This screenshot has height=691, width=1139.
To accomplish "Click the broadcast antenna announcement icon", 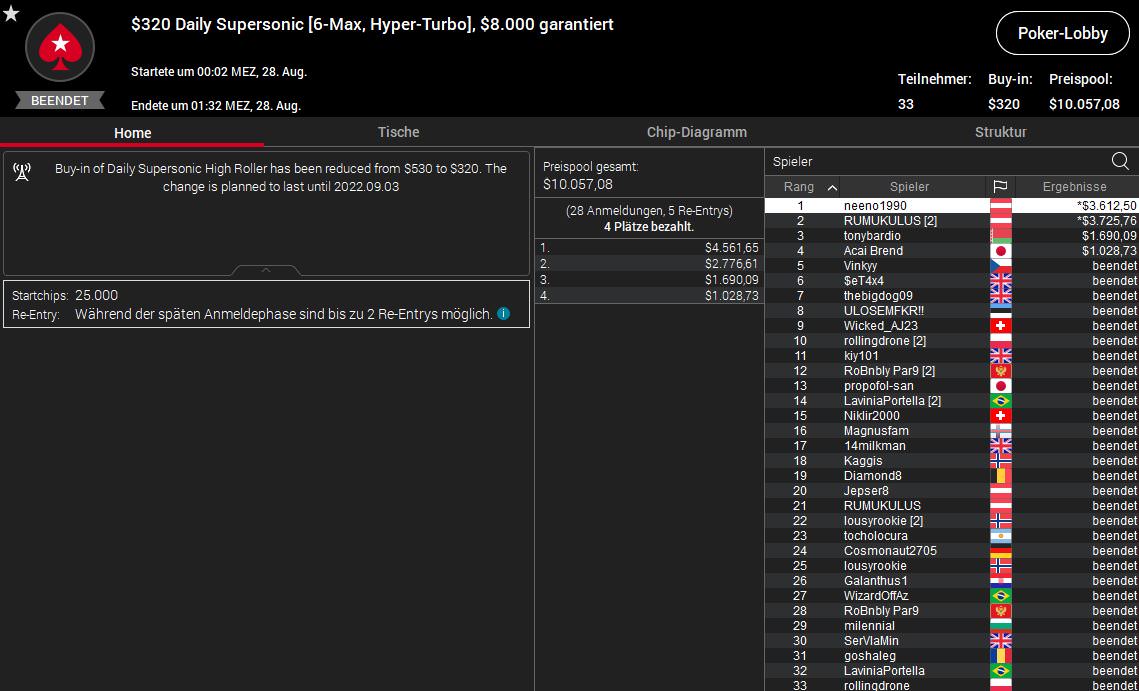I will [22, 172].
